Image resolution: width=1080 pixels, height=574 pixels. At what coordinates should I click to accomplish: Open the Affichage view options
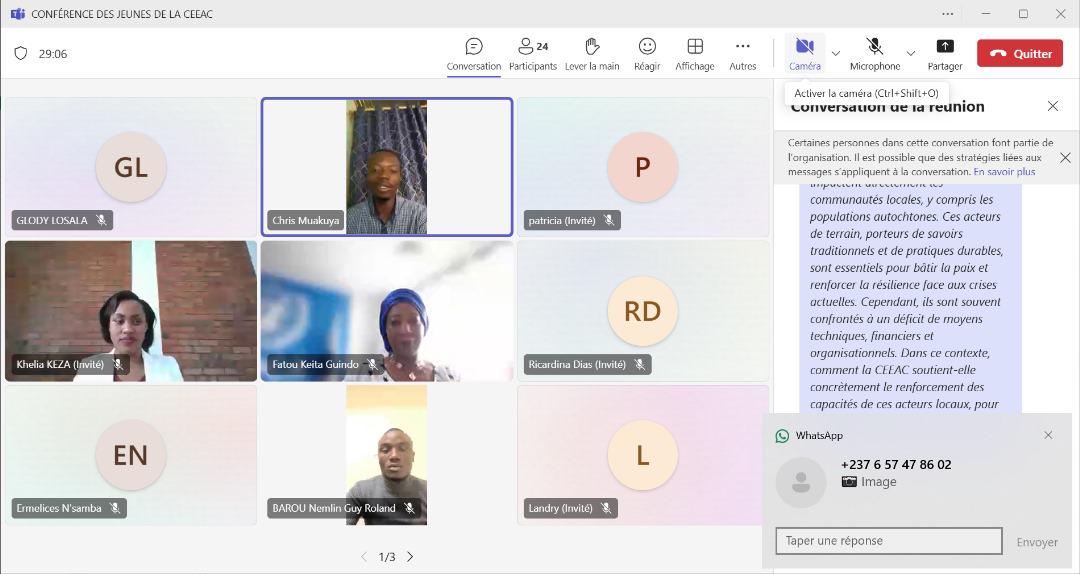tap(694, 54)
